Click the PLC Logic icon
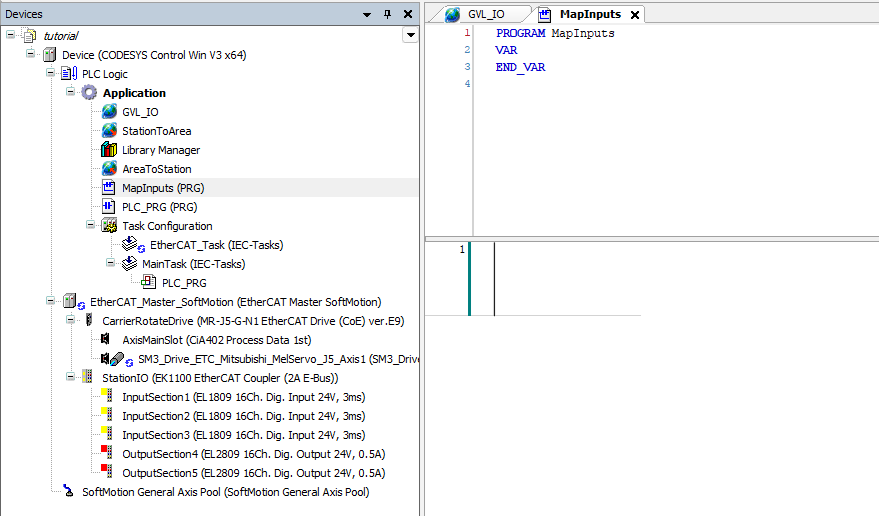The width and height of the screenshot is (879, 516). point(69,73)
